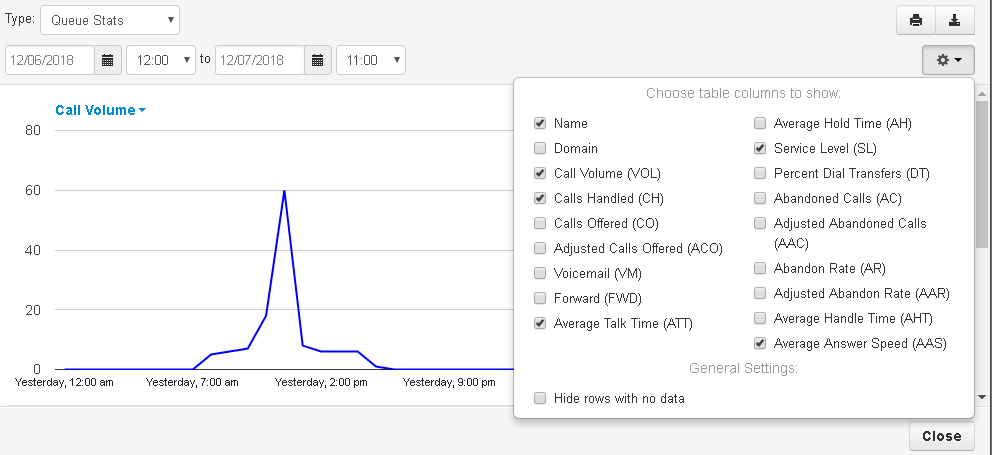Toggle the Service Level (SL) checkbox
This screenshot has width=992, height=455.
pos(760,148)
